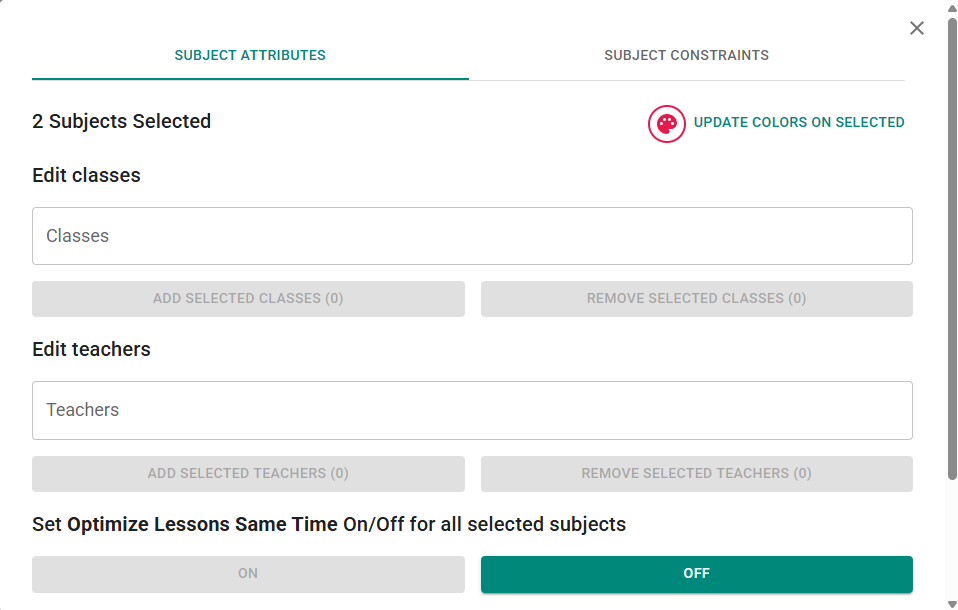Click Remove Selected Teachers
The width and height of the screenshot is (958, 610).
696,473
